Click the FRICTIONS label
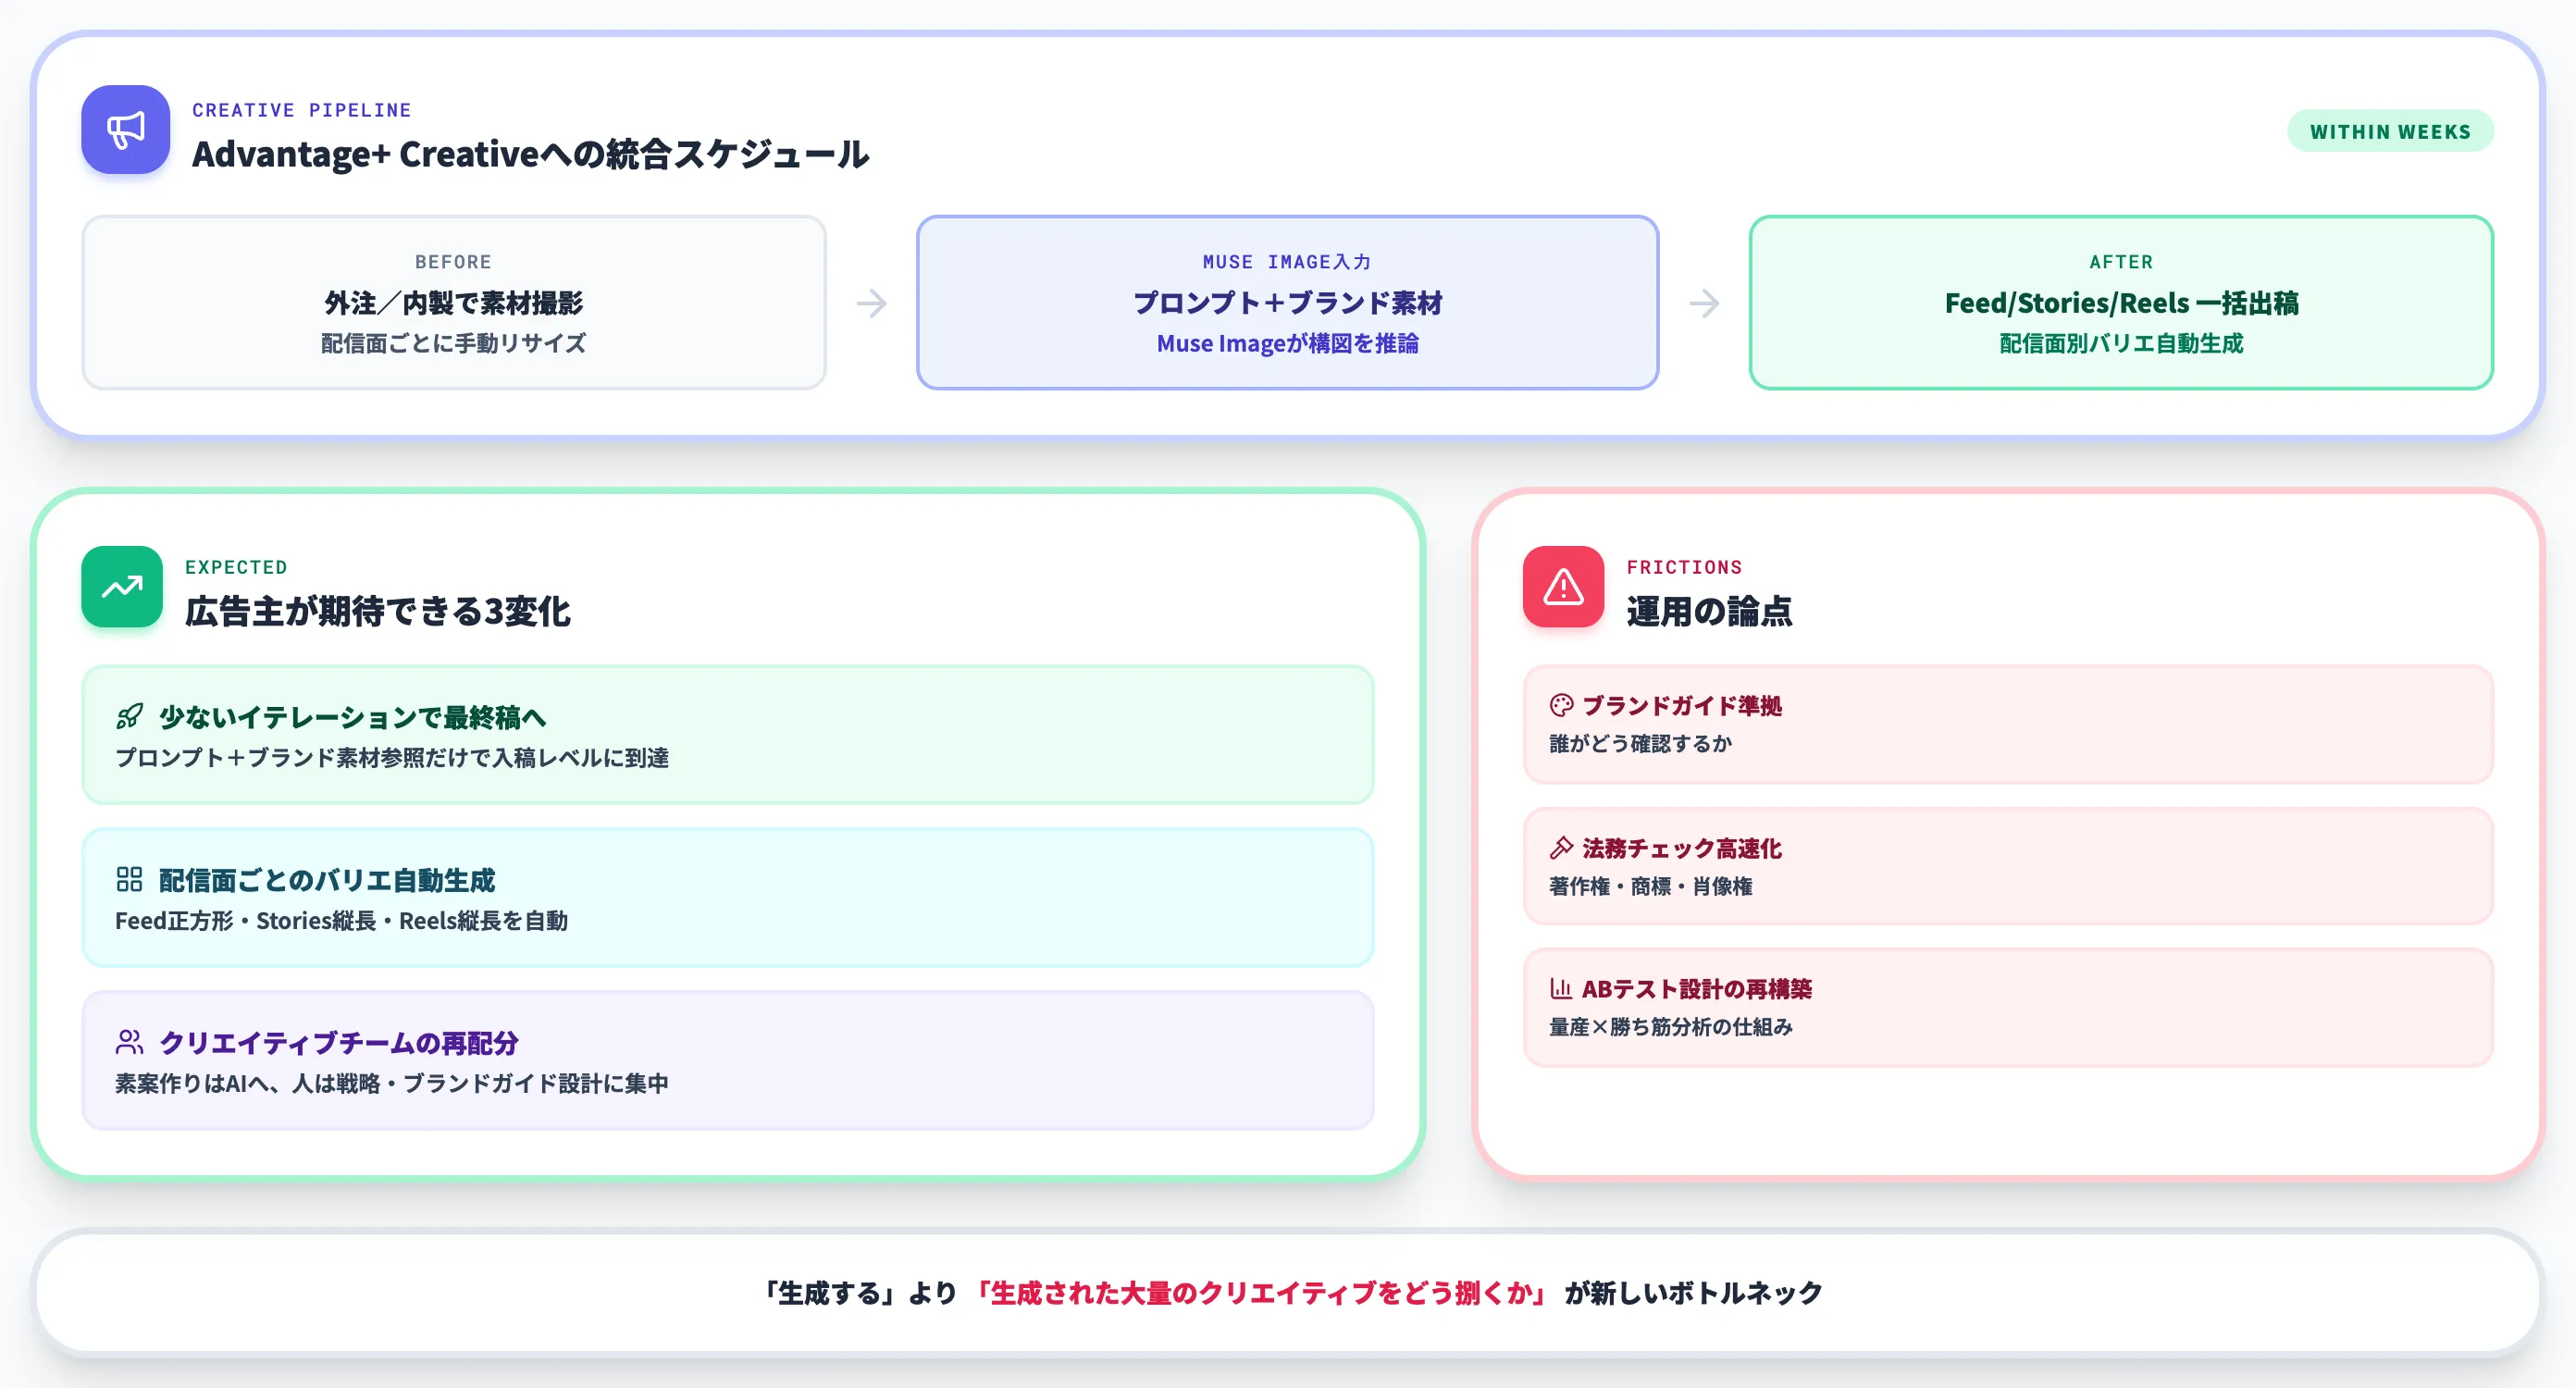Screen dimensions: 2576x1388 [x=1684, y=567]
